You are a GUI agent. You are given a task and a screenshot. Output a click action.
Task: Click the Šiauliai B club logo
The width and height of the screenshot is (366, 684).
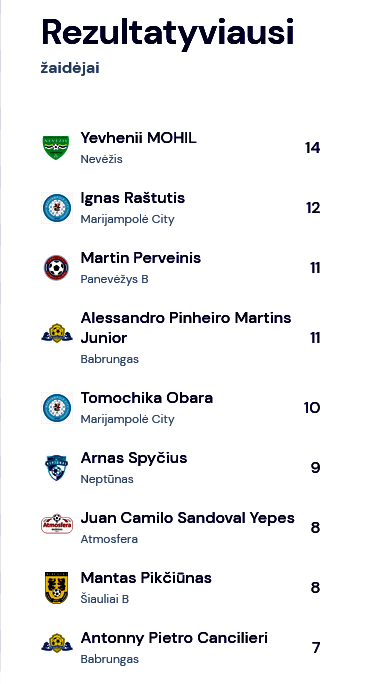[57, 588]
